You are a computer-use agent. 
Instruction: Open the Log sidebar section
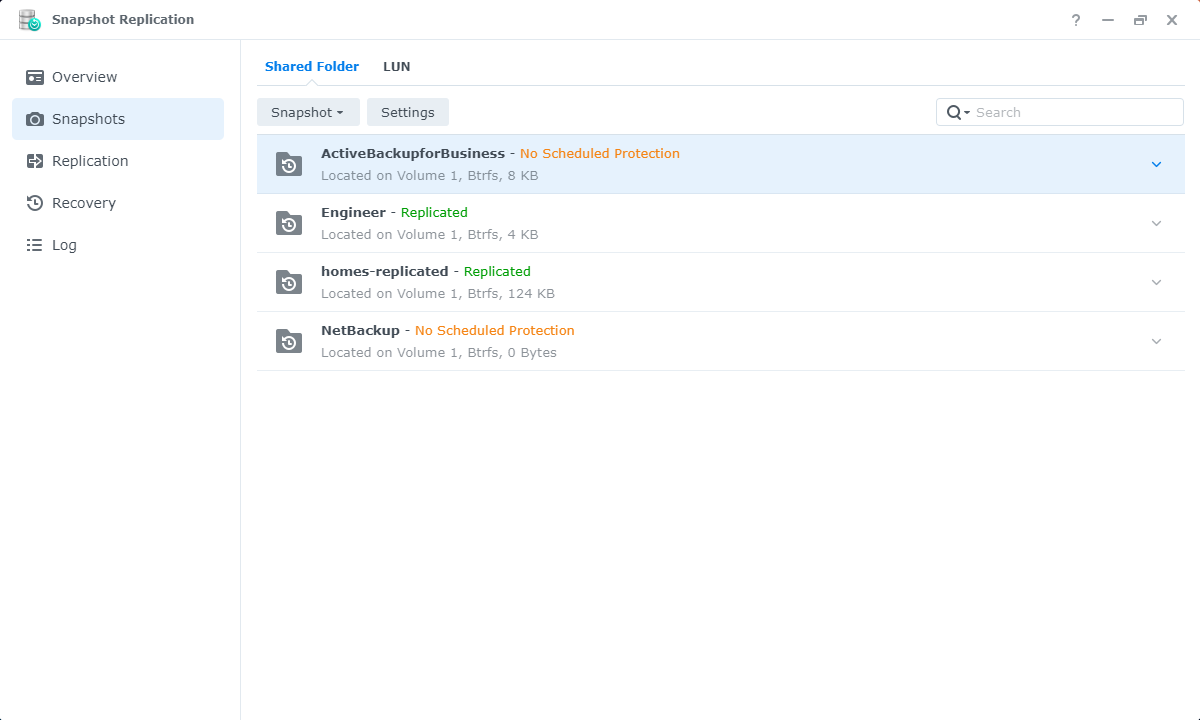(64, 245)
